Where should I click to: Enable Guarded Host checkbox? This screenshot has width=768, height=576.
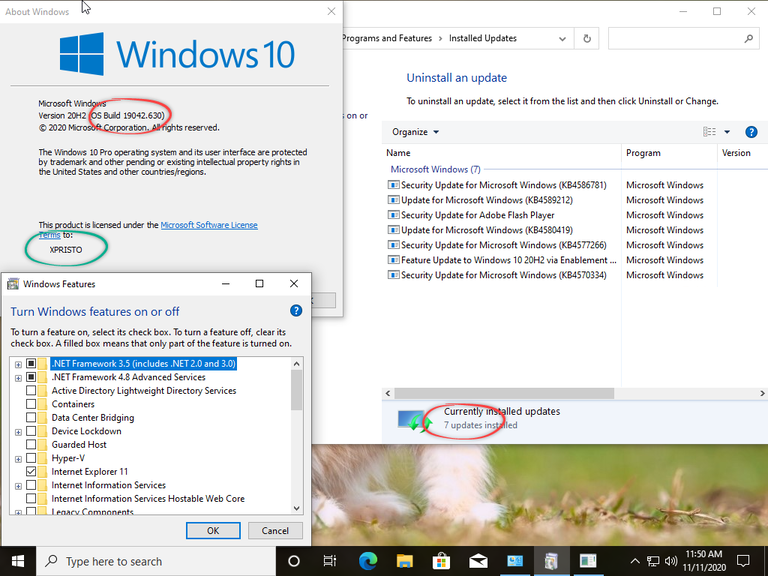[31, 444]
